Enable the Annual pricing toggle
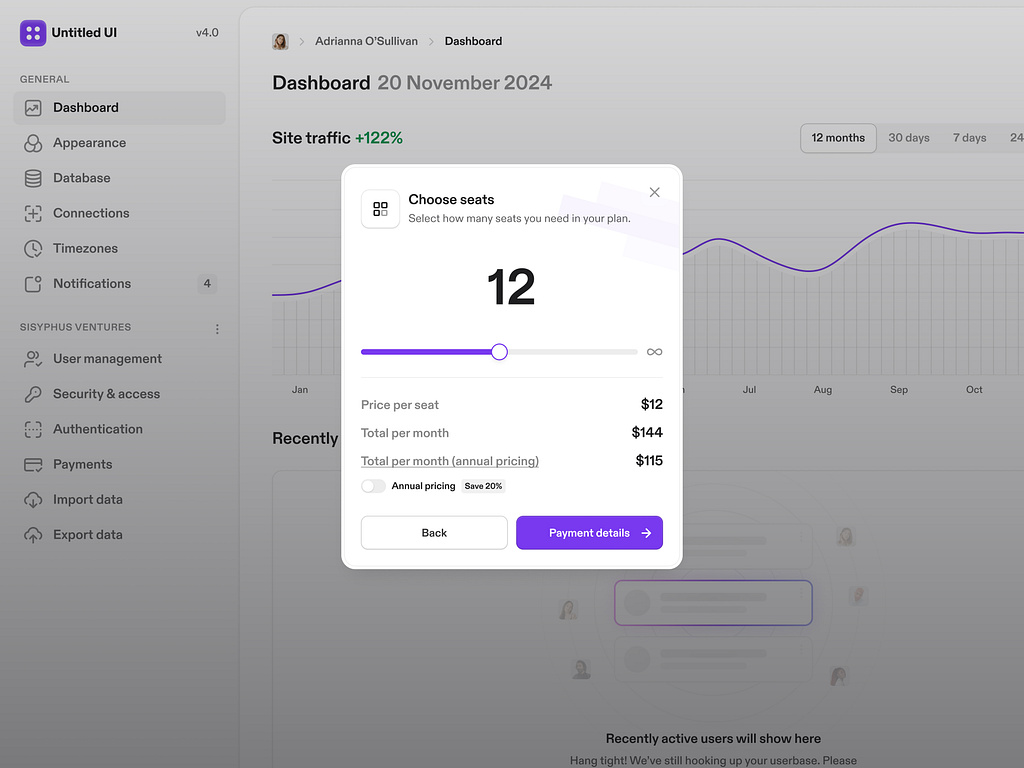Image resolution: width=1024 pixels, height=768 pixels. click(374, 485)
